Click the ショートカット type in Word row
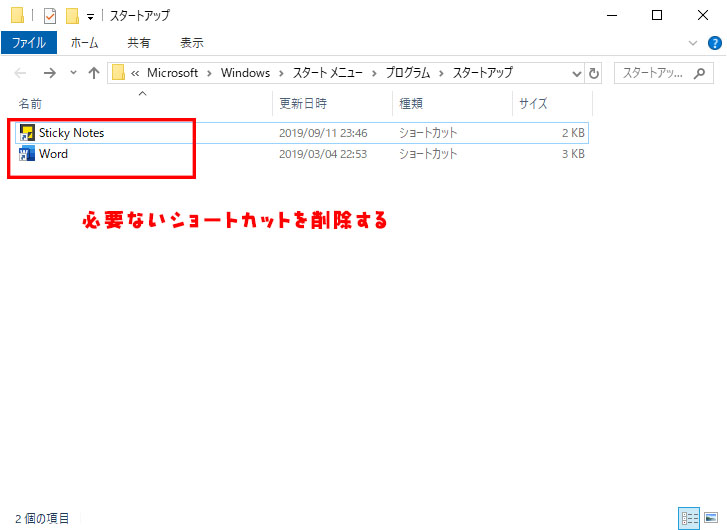Viewport: 727px width, 530px height. (428, 154)
